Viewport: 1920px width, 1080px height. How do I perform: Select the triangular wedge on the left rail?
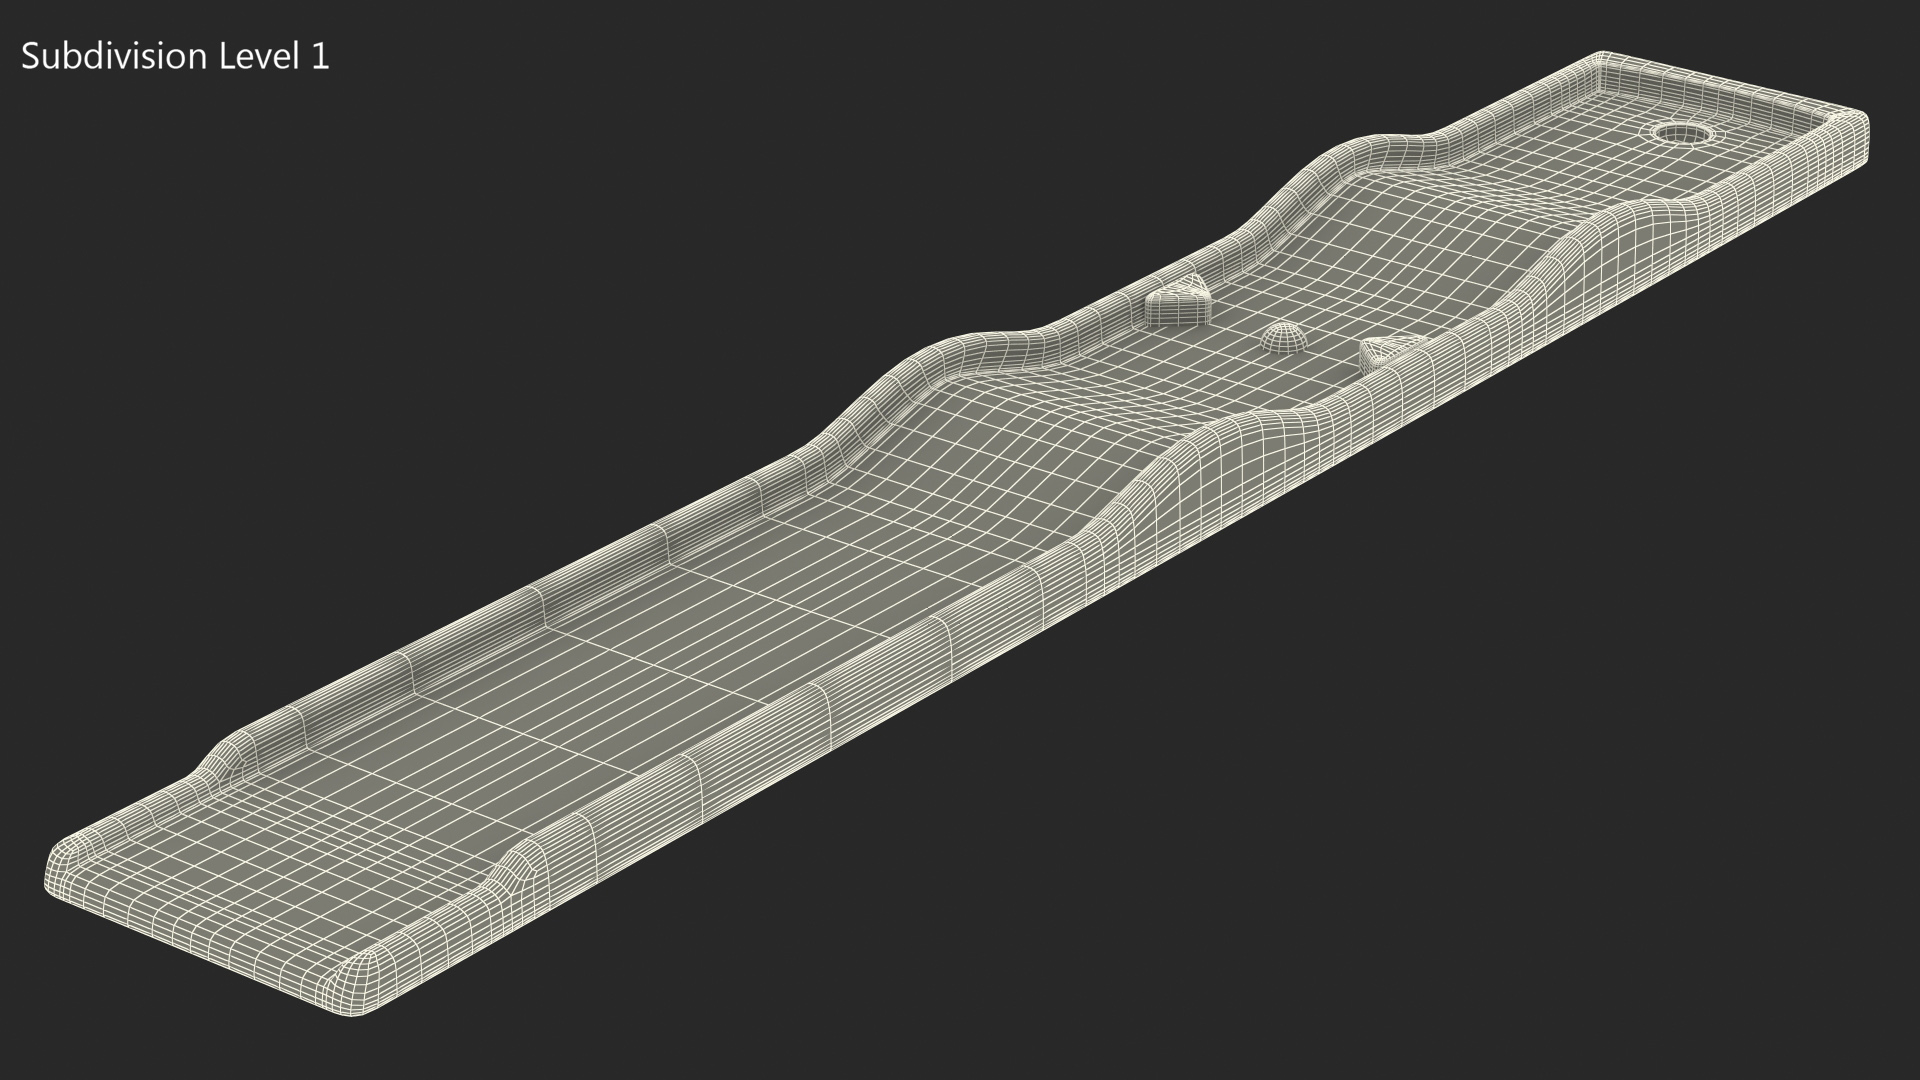tap(1176, 304)
